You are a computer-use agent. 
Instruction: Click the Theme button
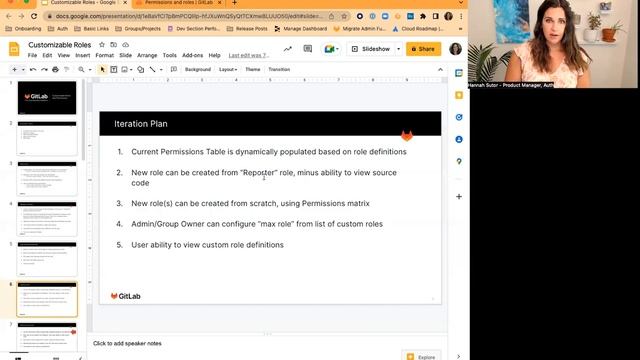[253, 69]
